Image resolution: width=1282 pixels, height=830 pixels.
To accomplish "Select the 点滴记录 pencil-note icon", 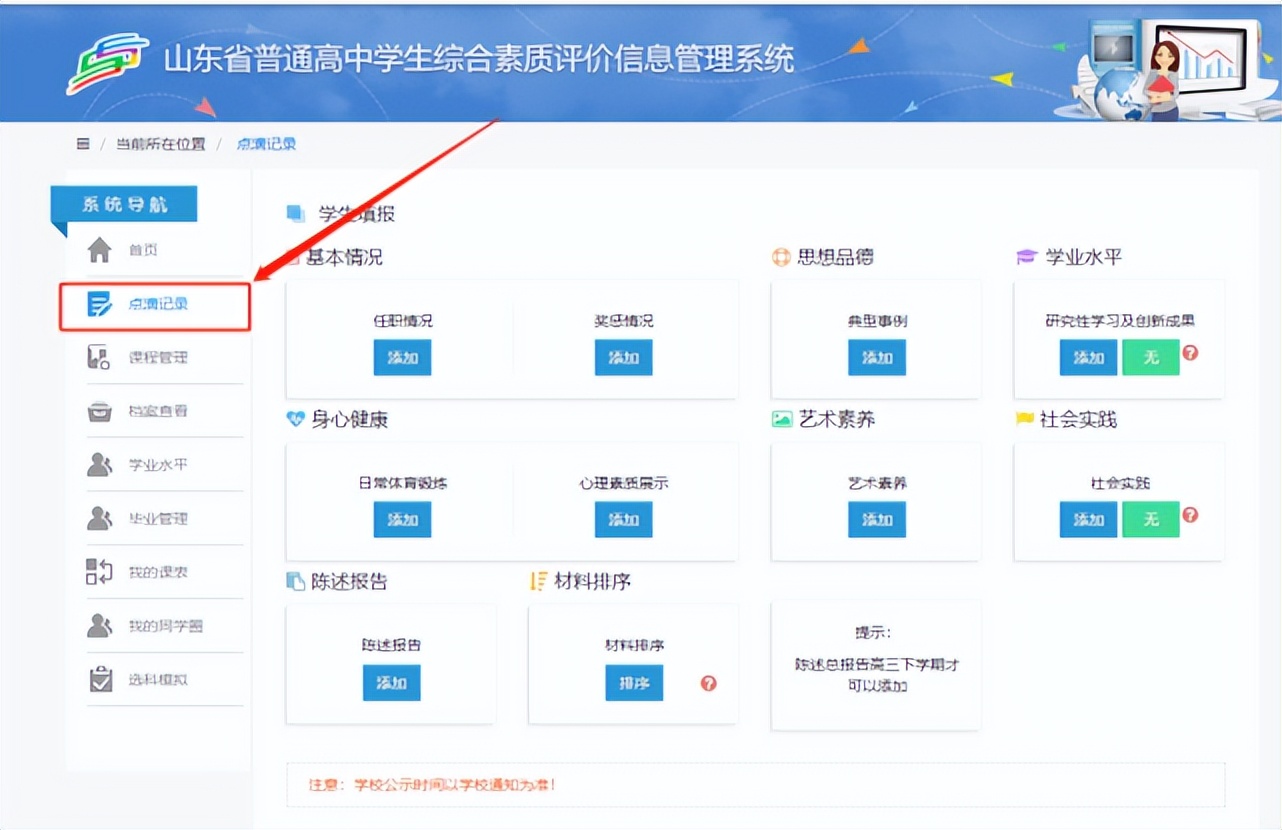I will tap(99, 304).
